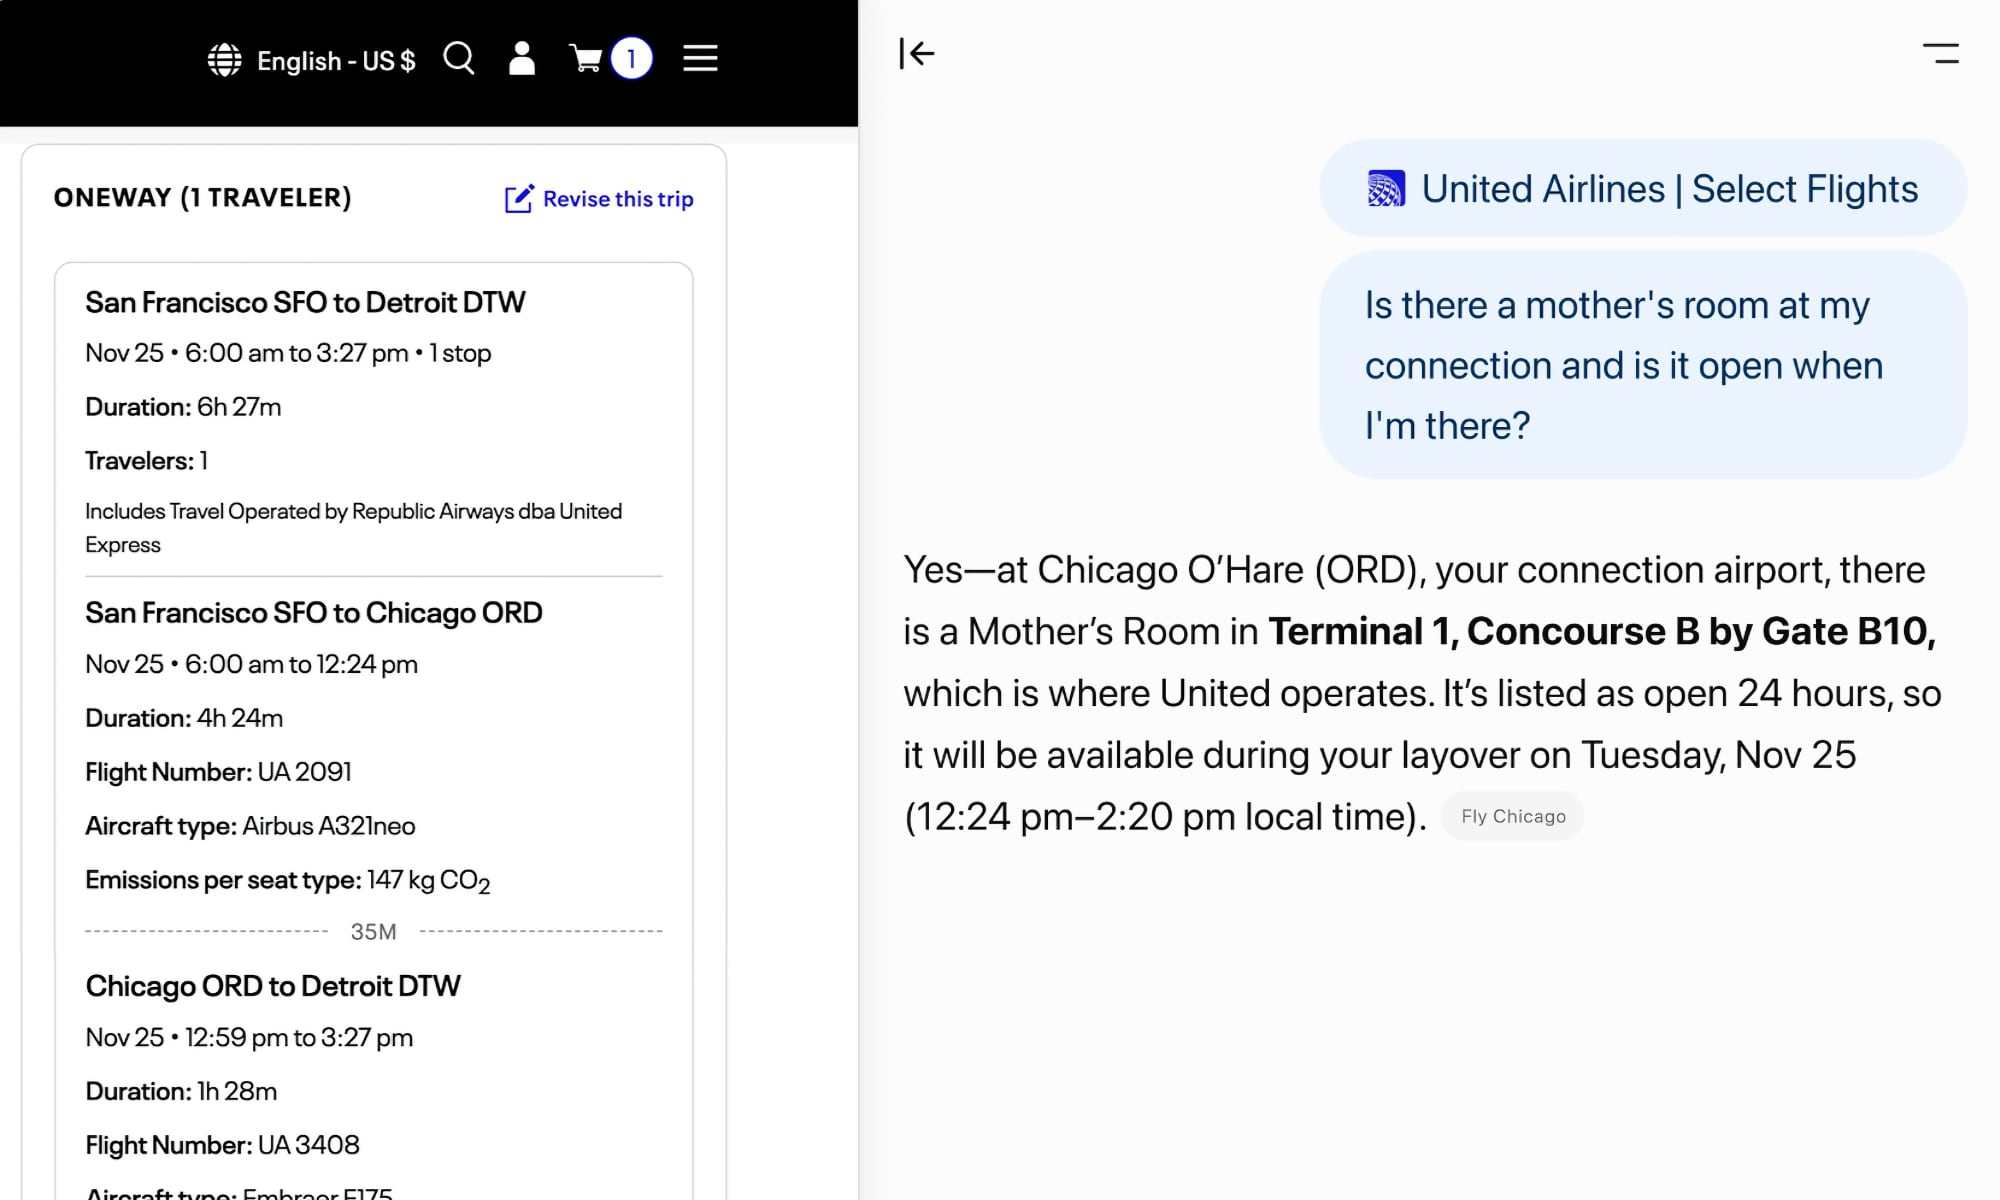Image resolution: width=2000 pixels, height=1200 pixels.
Task: Click the ONEWAY (1 TRAVELER) heading
Action: [x=202, y=198]
